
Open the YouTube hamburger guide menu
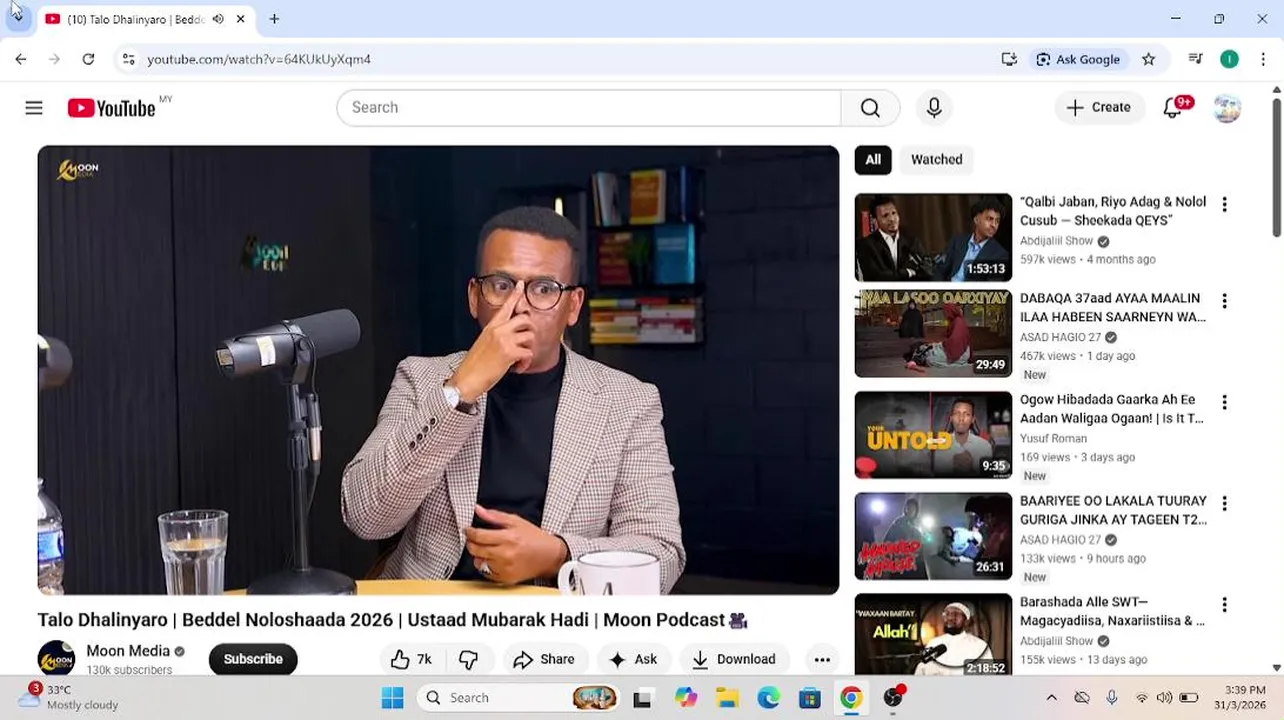(34, 108)
